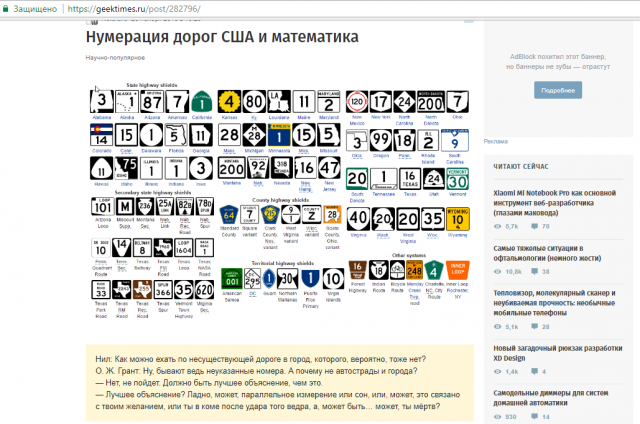The width and height of the screenshot is (640, 424).
Task: Click the 10,8k views count
Action: pyautogui.click(x=513, y=271)
